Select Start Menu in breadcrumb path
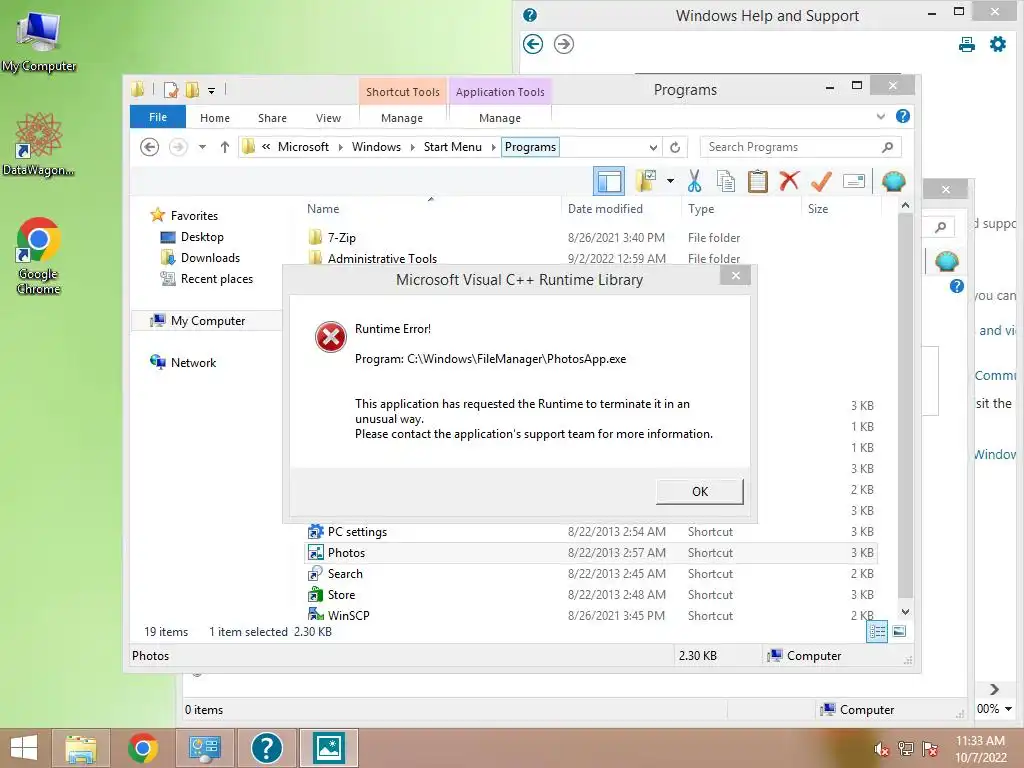Viewport: 1024px width, 768px height. tap(453, 147)
